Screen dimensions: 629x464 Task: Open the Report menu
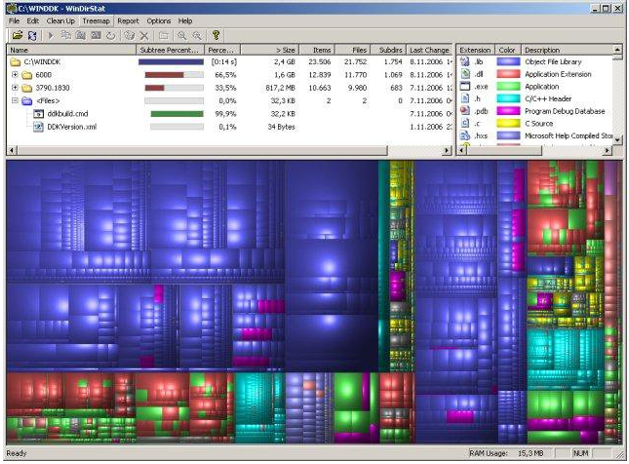pyautogui.click(x=128, y=20)
